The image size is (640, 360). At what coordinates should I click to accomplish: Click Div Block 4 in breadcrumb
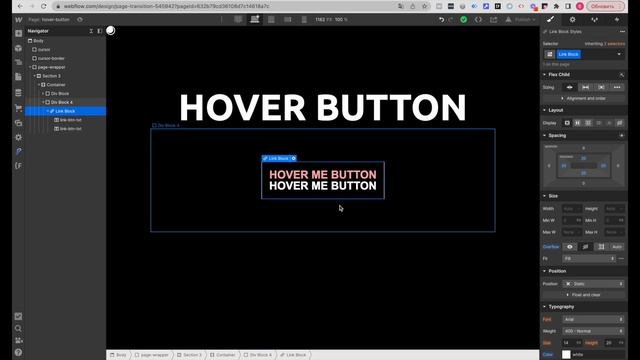[258, 355]
